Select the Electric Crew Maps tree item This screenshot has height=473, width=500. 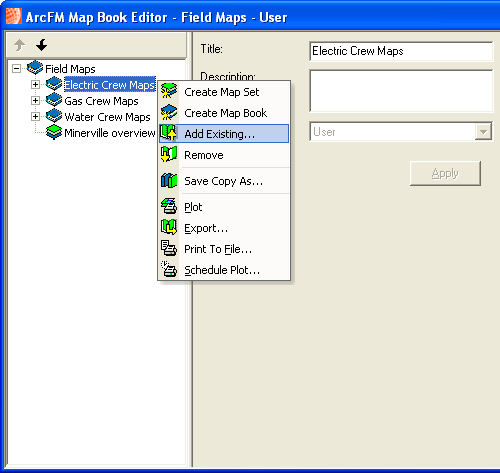click(x=110, y=85)
